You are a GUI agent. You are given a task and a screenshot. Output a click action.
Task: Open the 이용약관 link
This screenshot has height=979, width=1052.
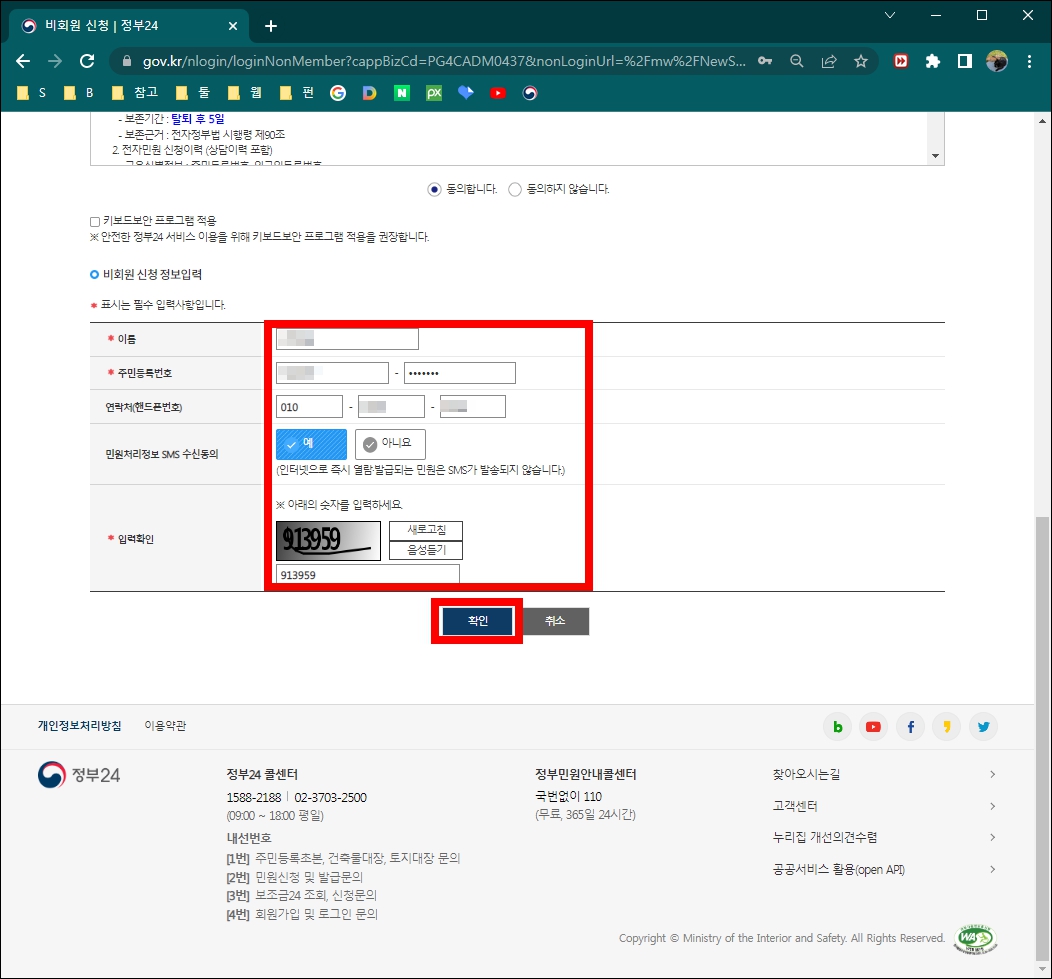[165, 726]
